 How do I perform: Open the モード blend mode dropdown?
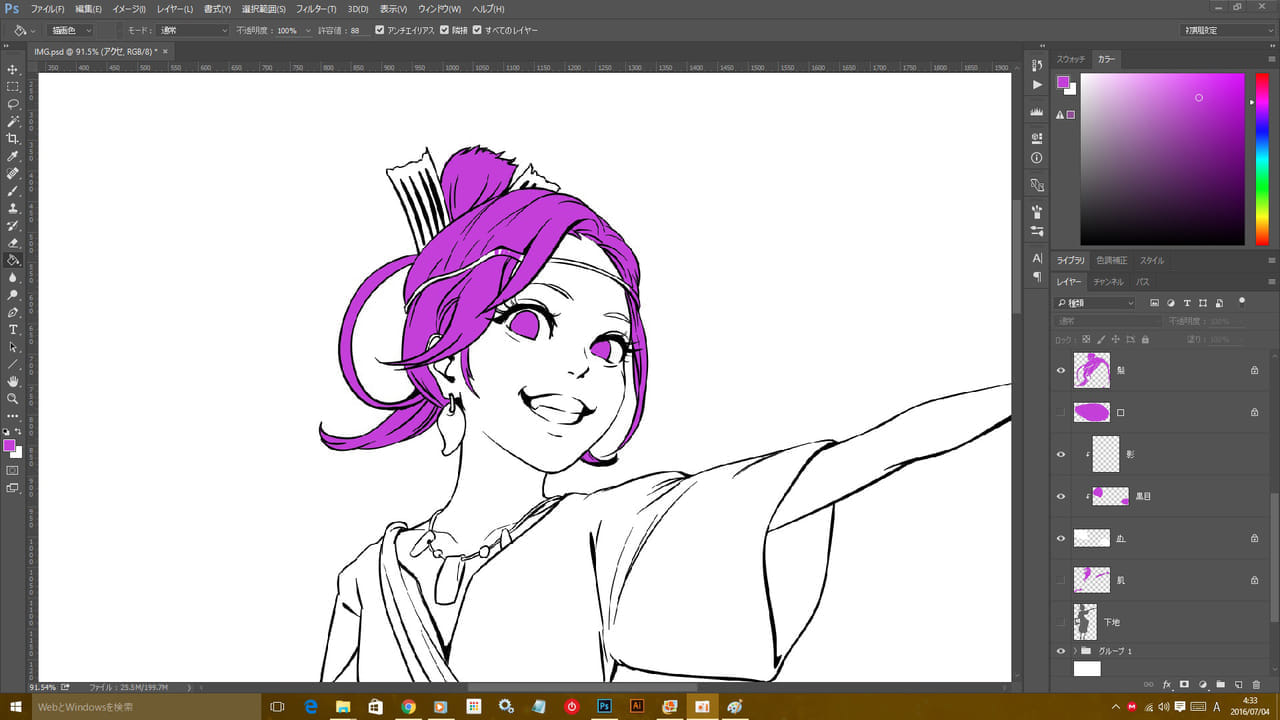pyautogui.click(x=194, y=31)
